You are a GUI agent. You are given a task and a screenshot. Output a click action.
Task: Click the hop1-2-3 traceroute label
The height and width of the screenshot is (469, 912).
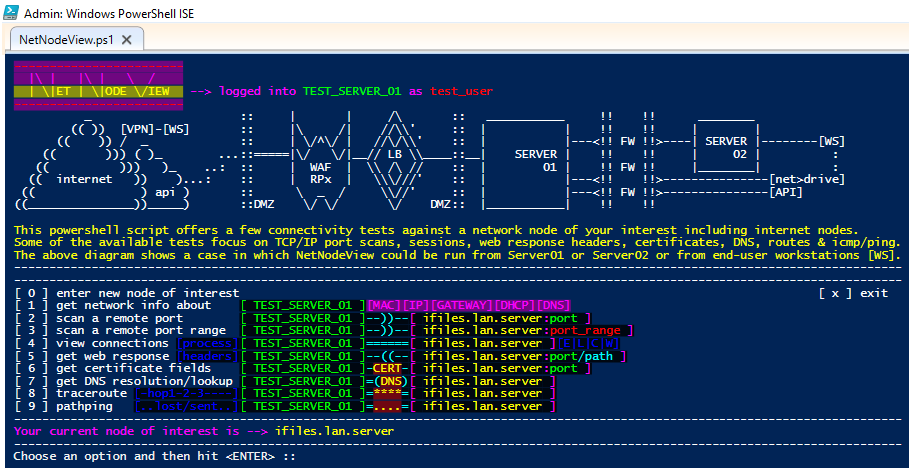click(x=186, y=393)
